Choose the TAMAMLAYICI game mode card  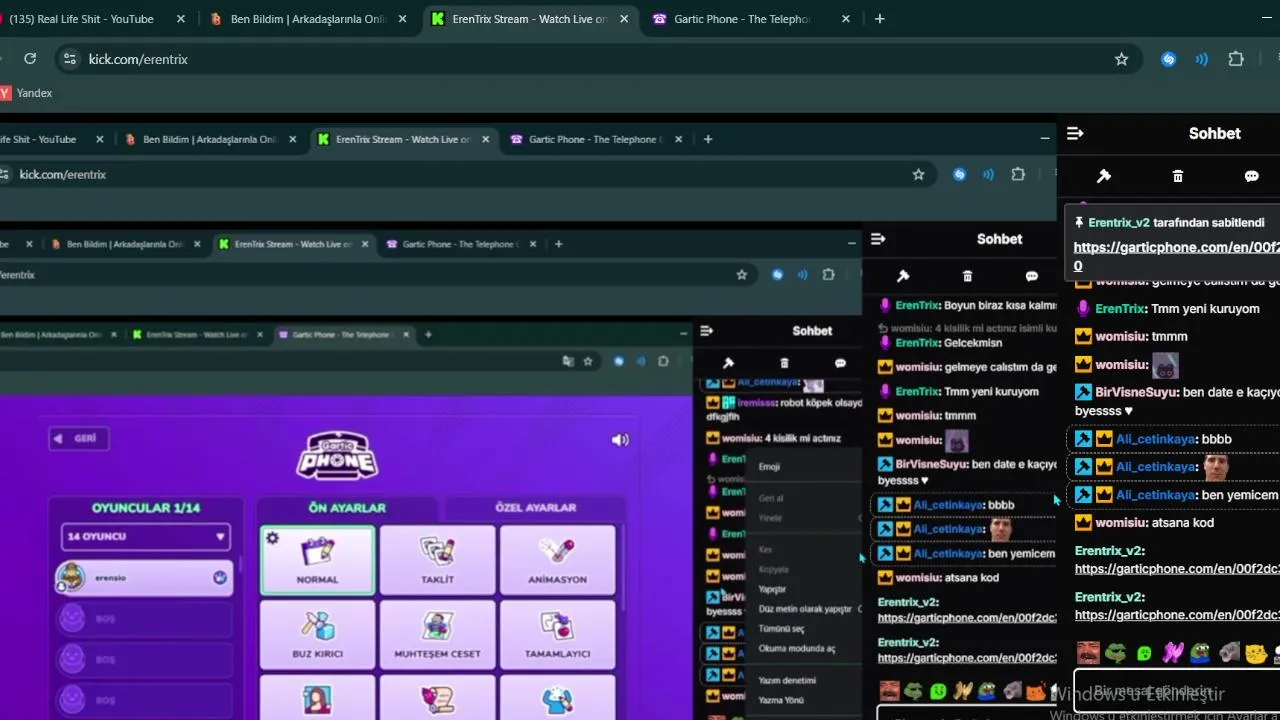point(557,634)
